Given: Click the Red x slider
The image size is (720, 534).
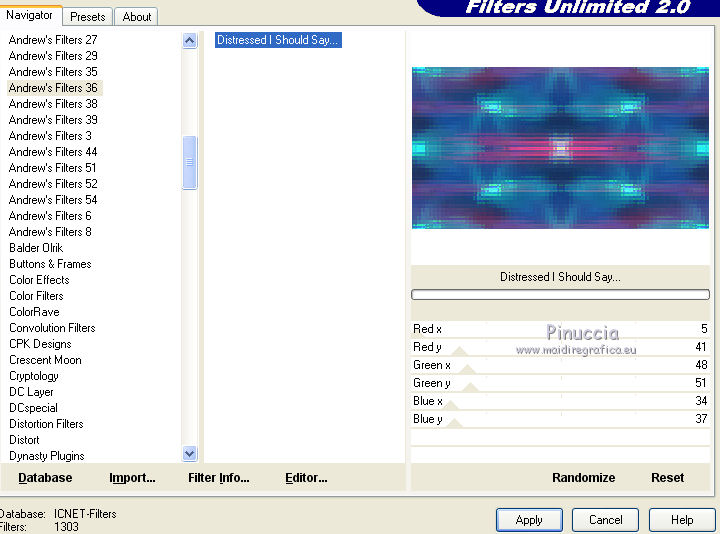Looking at the screenshot, I should (560, 329).
